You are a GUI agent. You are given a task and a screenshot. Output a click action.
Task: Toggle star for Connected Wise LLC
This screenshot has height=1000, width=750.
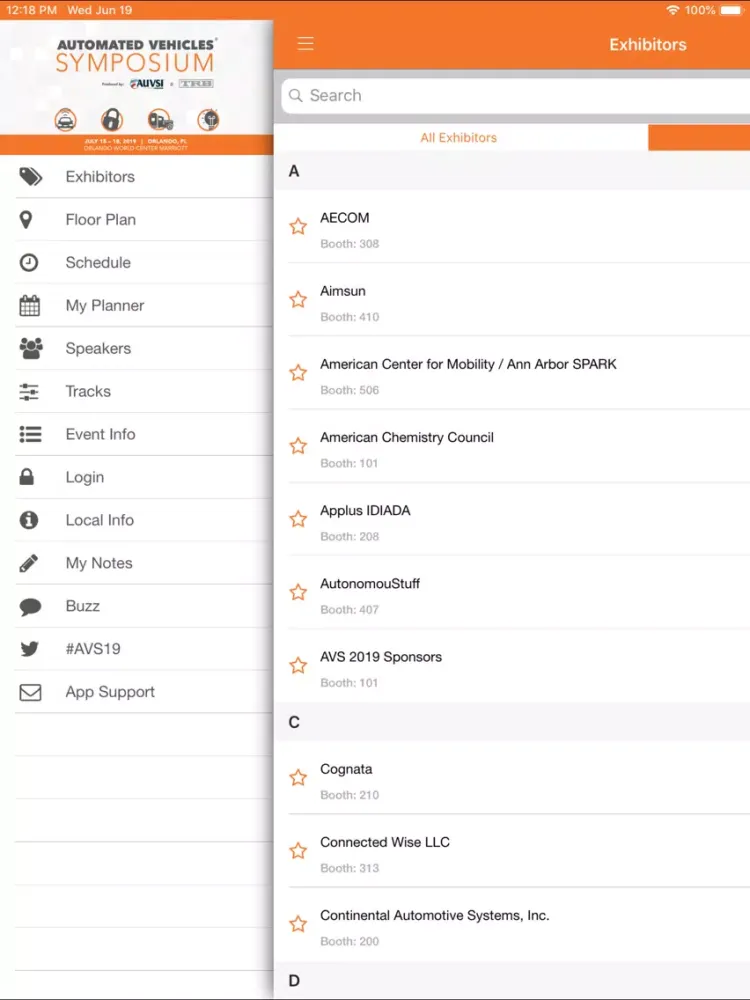click(298, 851)
